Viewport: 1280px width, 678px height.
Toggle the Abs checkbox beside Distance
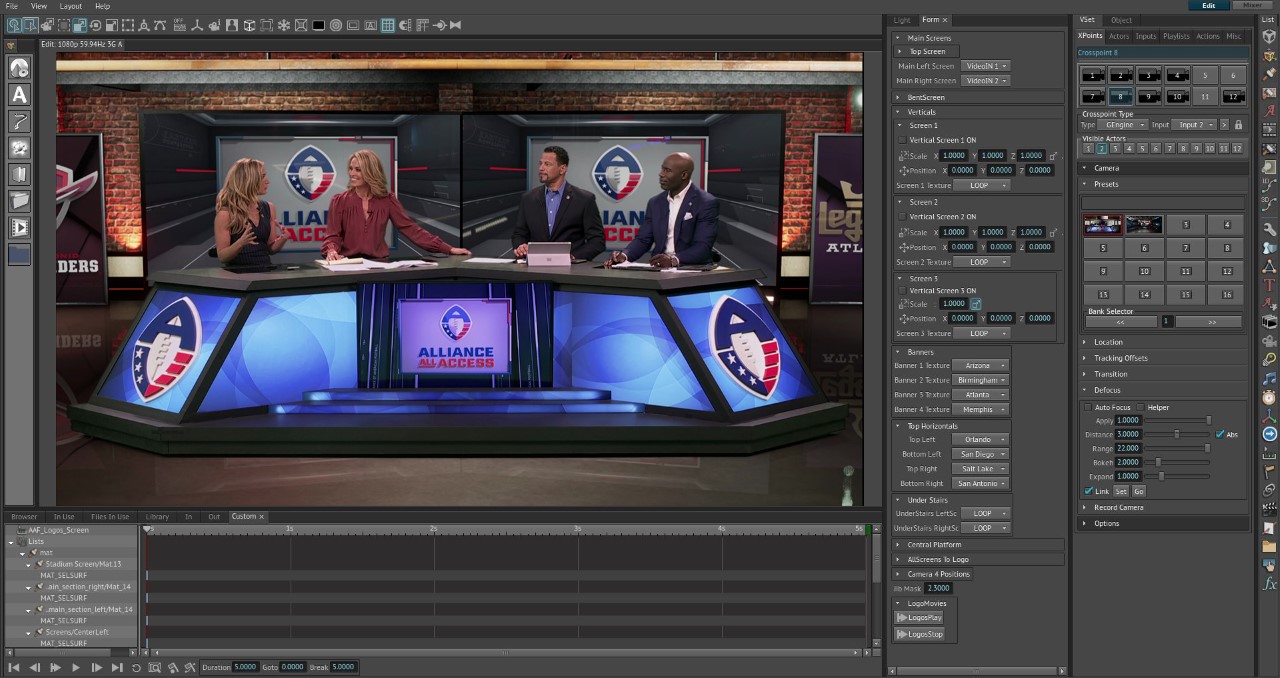tap(1220, 434)
